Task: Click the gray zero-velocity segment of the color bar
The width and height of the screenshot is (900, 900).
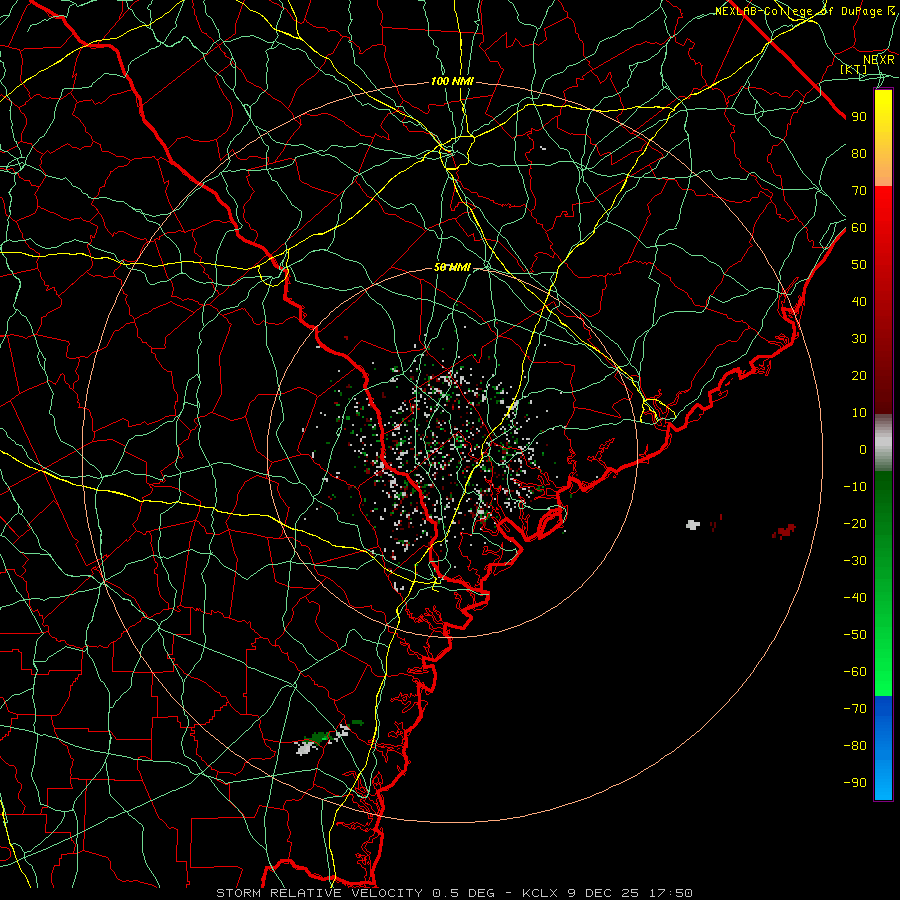Action: pyautogui.click(x=883, y=443)
